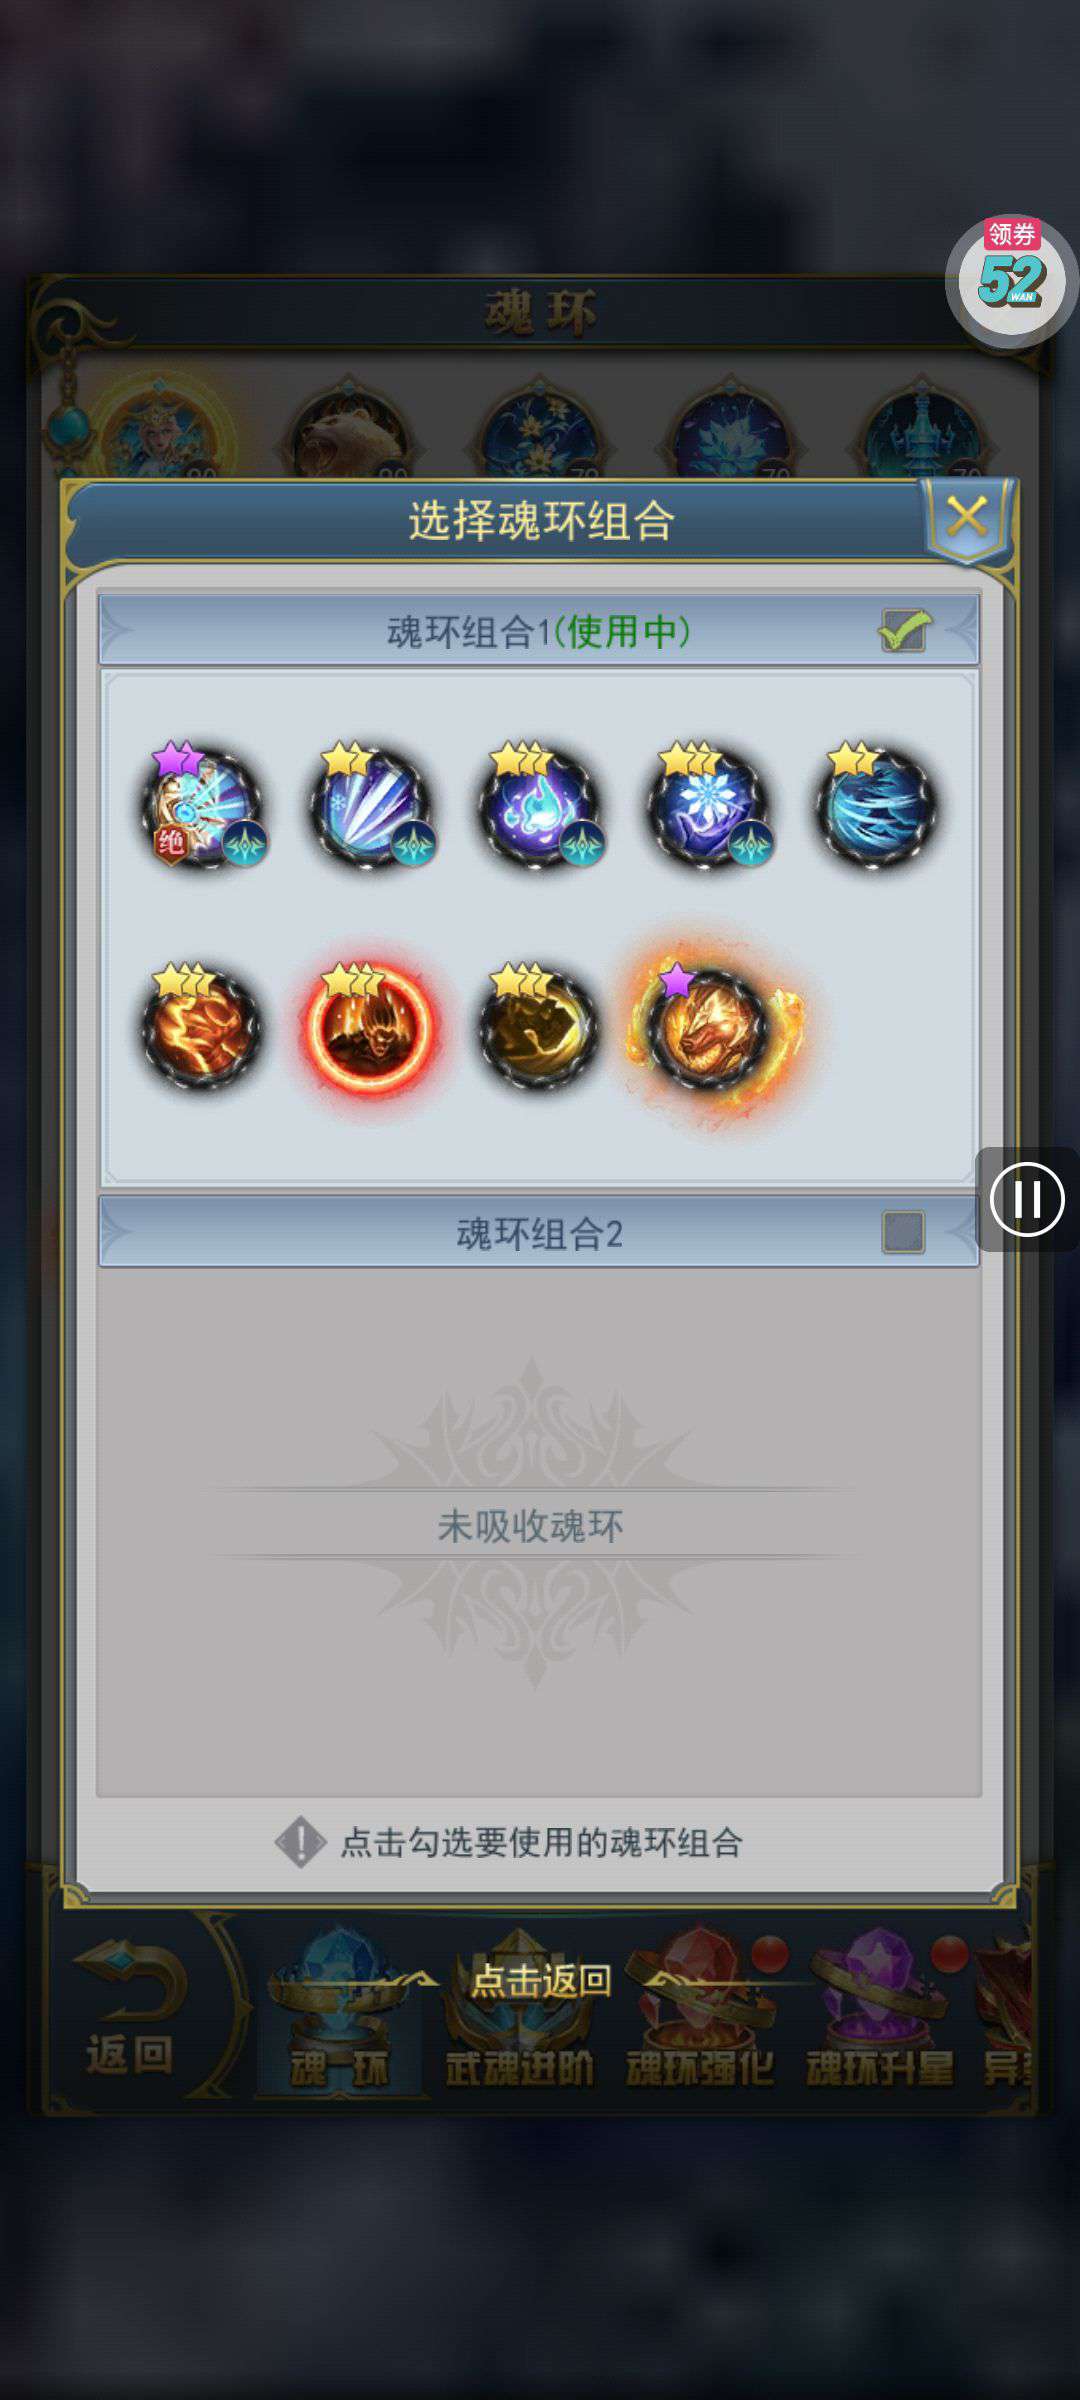The image size is (1080, 2400).
Task: Select the snowflake soul ring icon
Action: tap(708, 806)
